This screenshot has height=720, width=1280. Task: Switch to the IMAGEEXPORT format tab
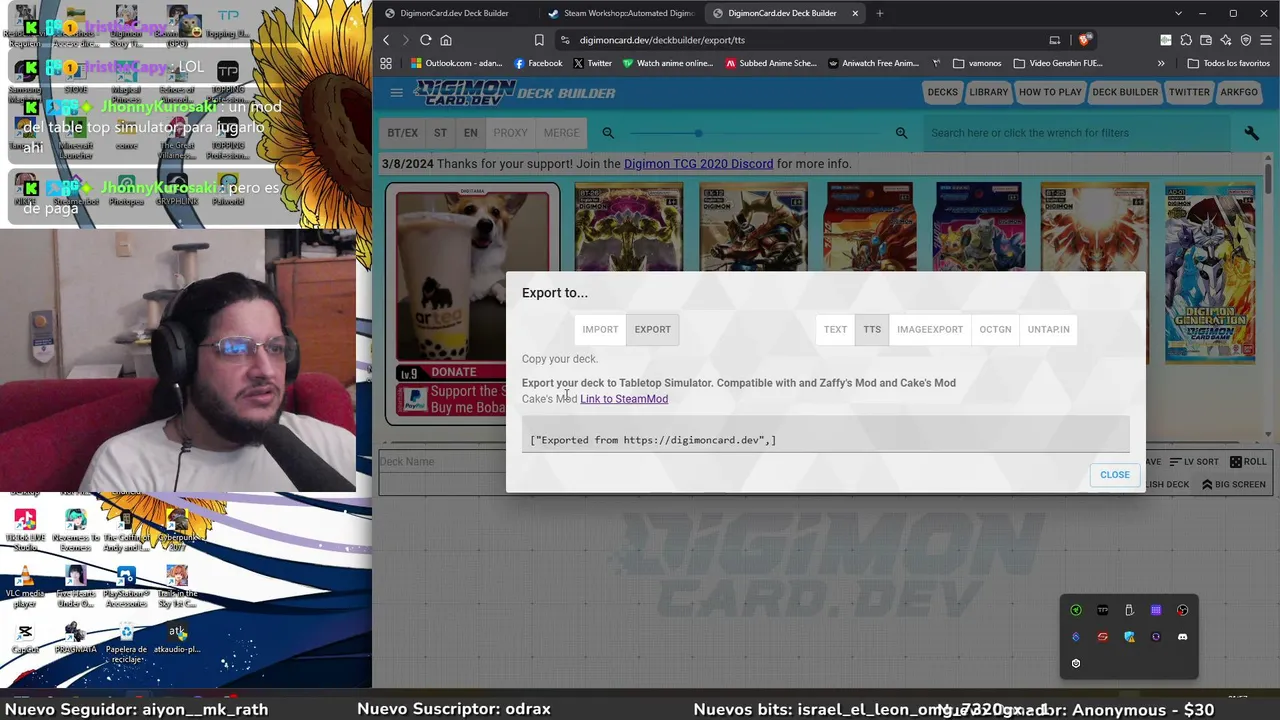pos(930,329)
